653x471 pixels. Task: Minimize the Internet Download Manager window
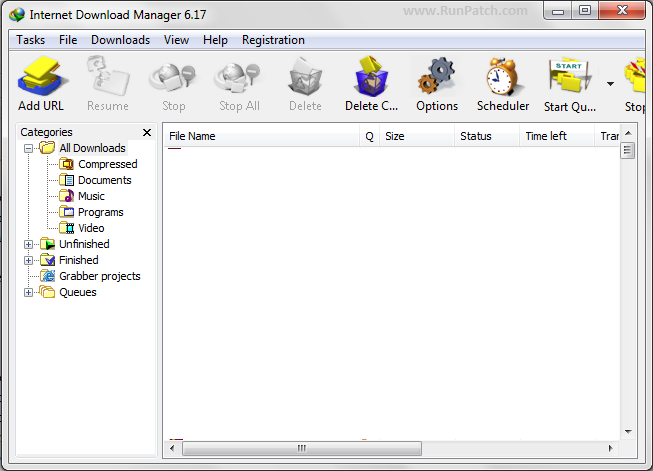pos(558,11)
